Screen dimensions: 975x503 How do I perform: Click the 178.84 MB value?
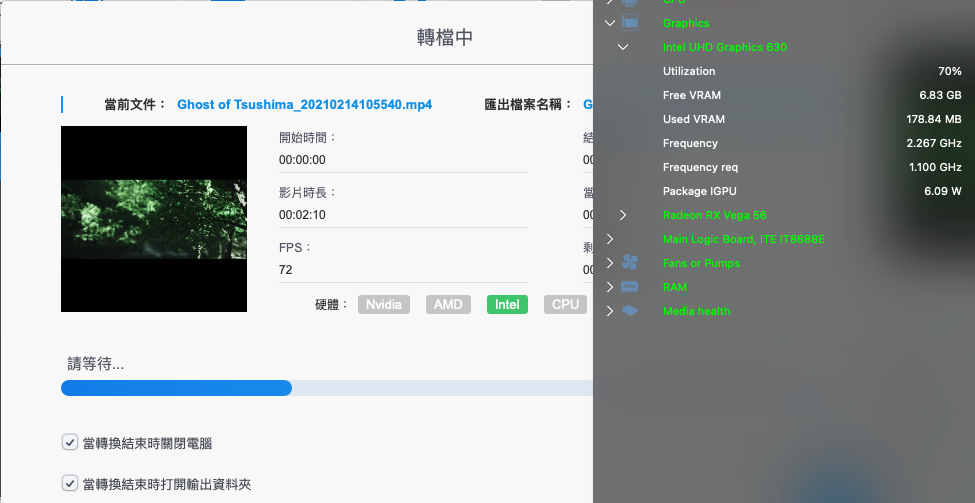coord(934,119)
